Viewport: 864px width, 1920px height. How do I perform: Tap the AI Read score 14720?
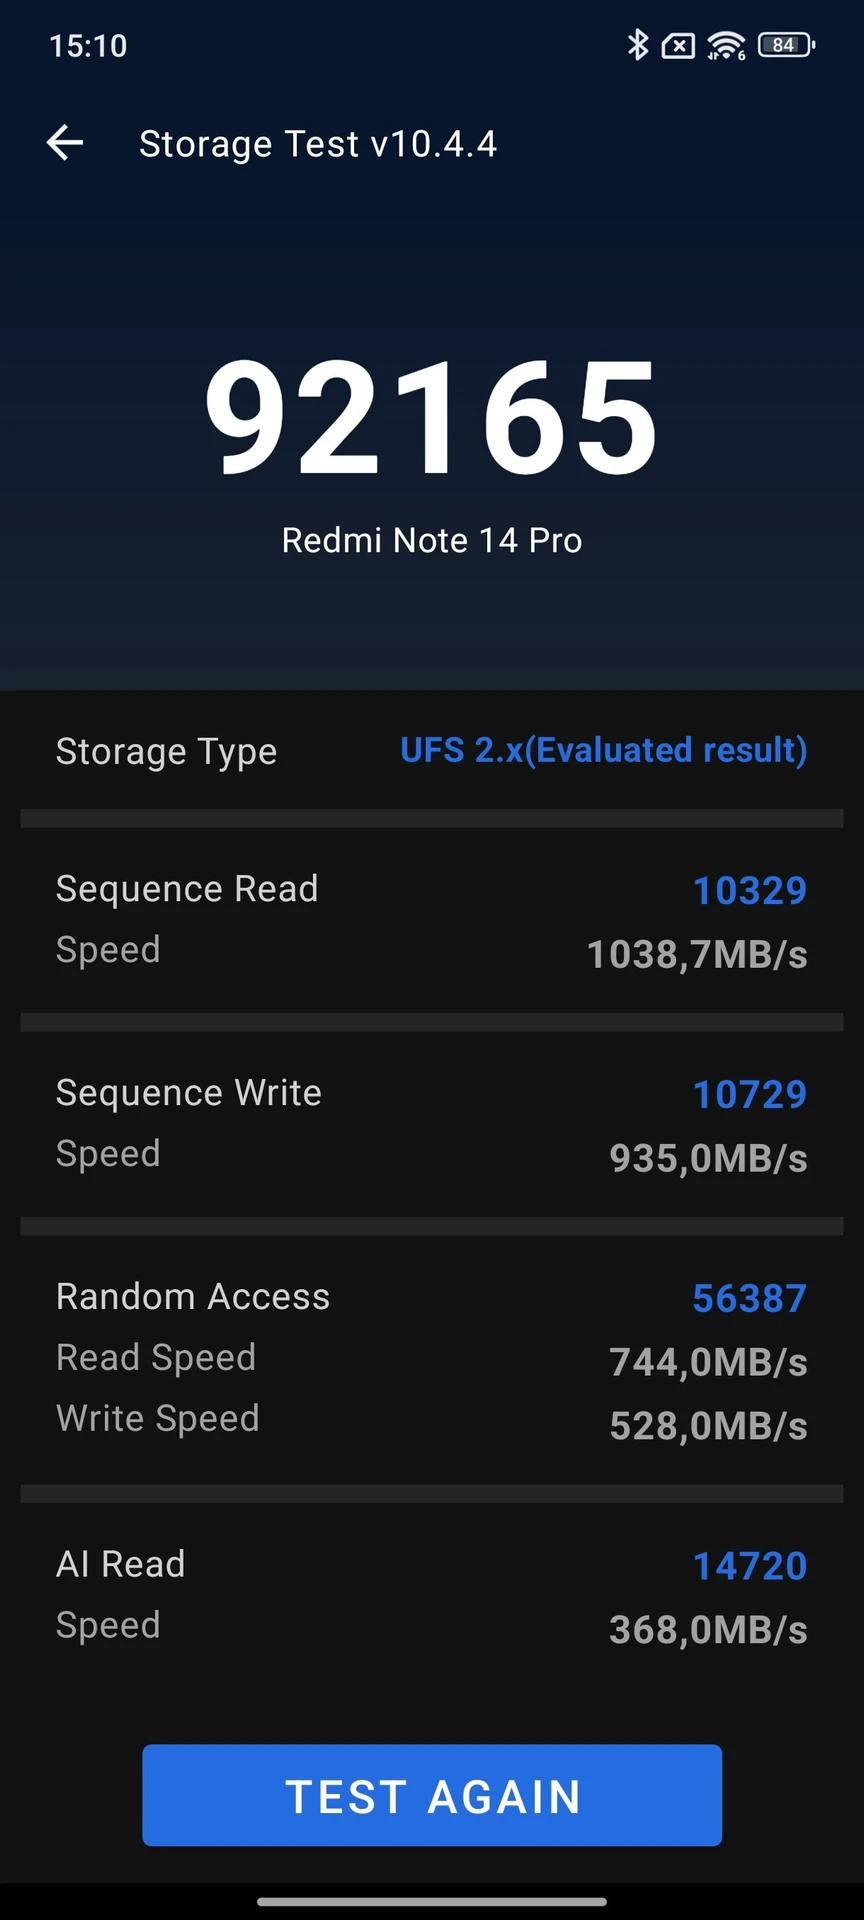(750, 1566)
